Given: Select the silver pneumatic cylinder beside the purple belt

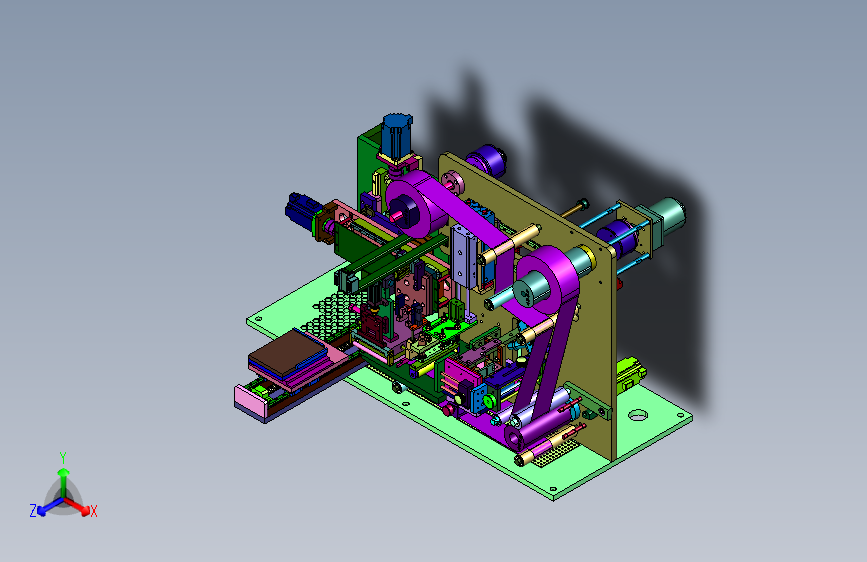Looking at the screenshot, I should tap(463, 256).
